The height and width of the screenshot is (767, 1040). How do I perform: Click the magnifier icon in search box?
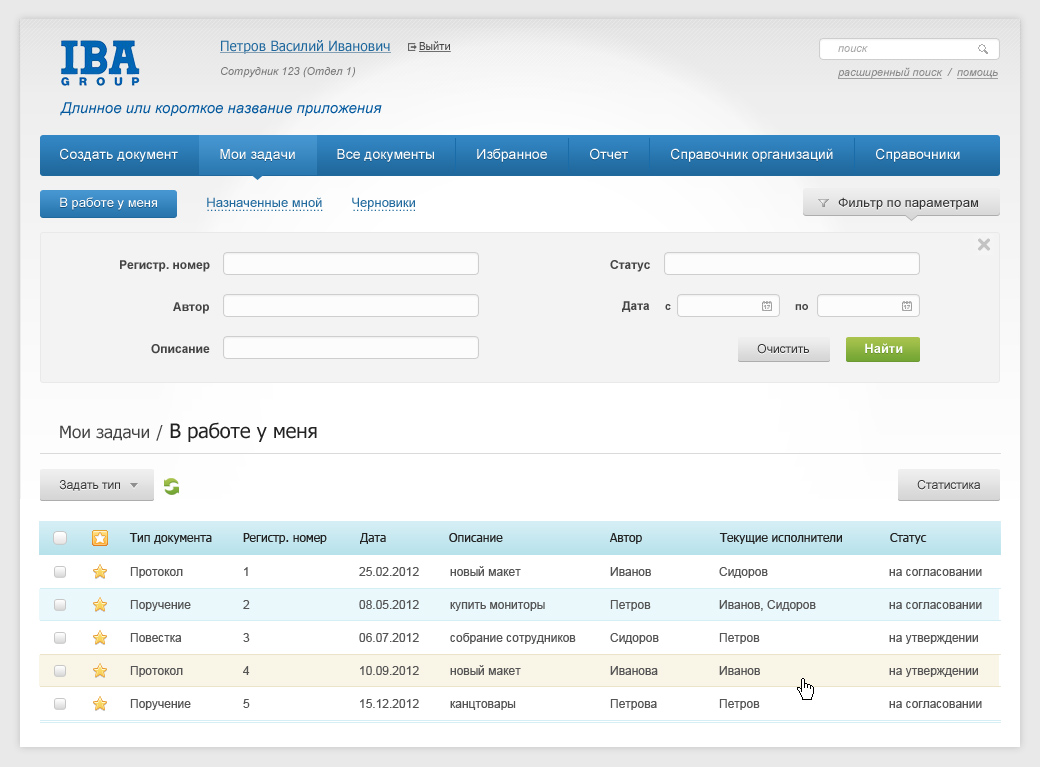[x=983, y=49]
